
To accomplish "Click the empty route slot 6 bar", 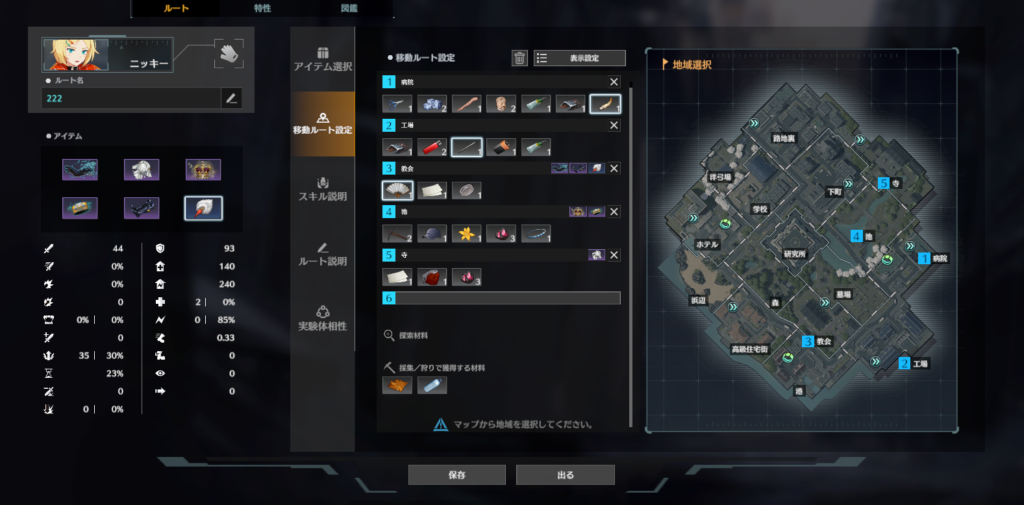I will pos(502,298).
